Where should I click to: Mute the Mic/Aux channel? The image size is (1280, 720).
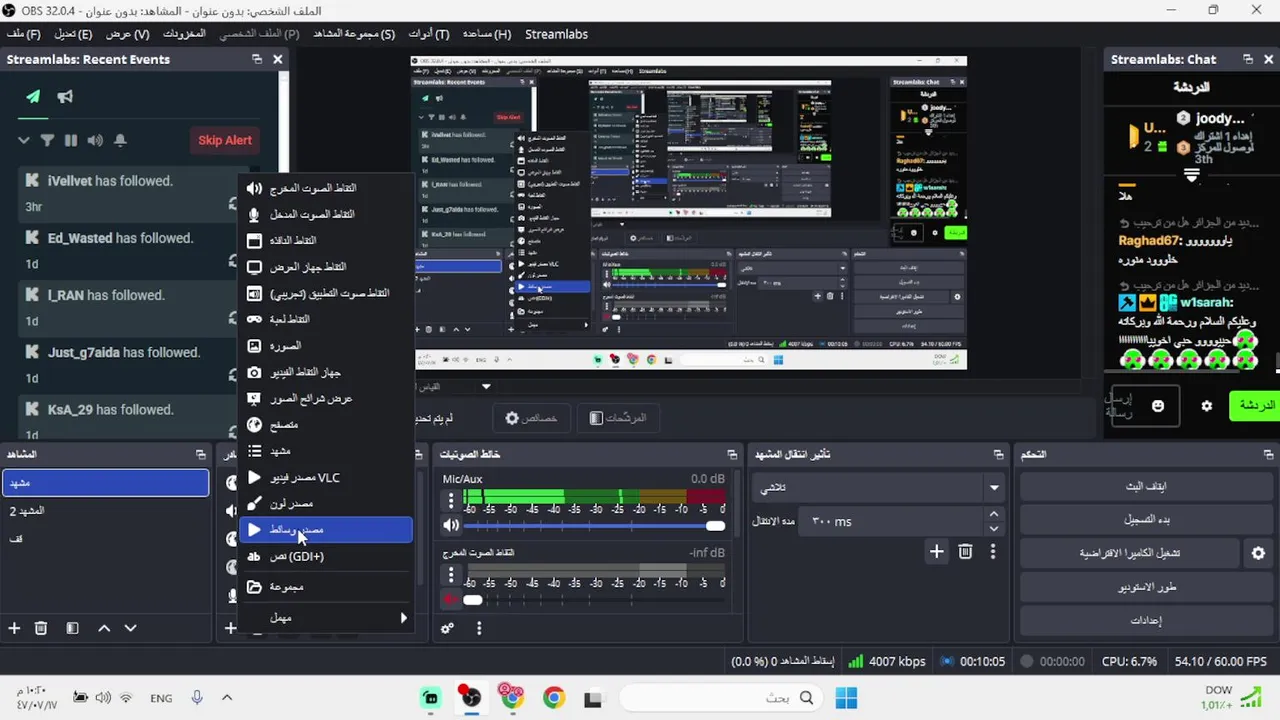[452, 525]
